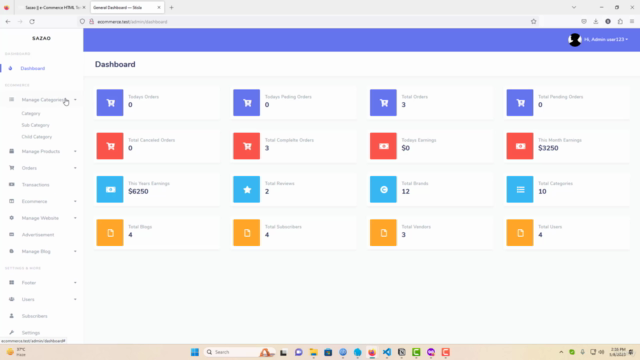Go back using the browser back arrow
640x360 pixels.
point(8,22)
